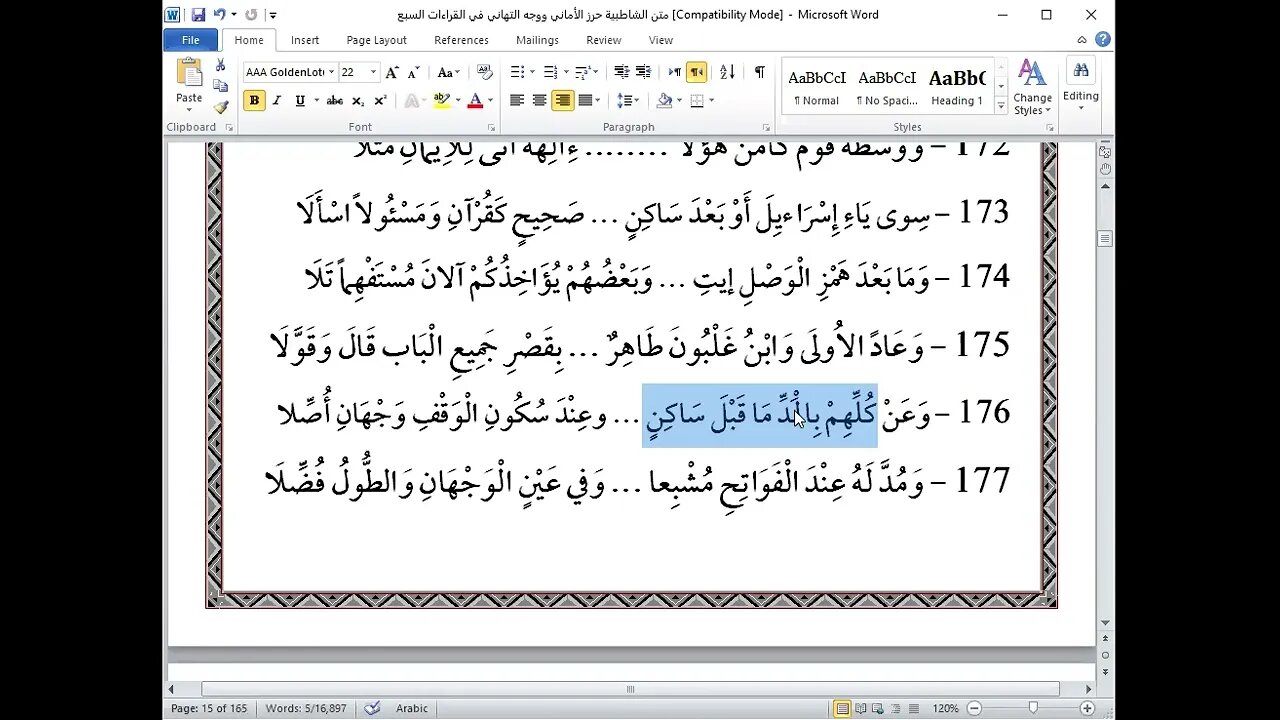Decrease the paragraph indent

tap(621, 72)
